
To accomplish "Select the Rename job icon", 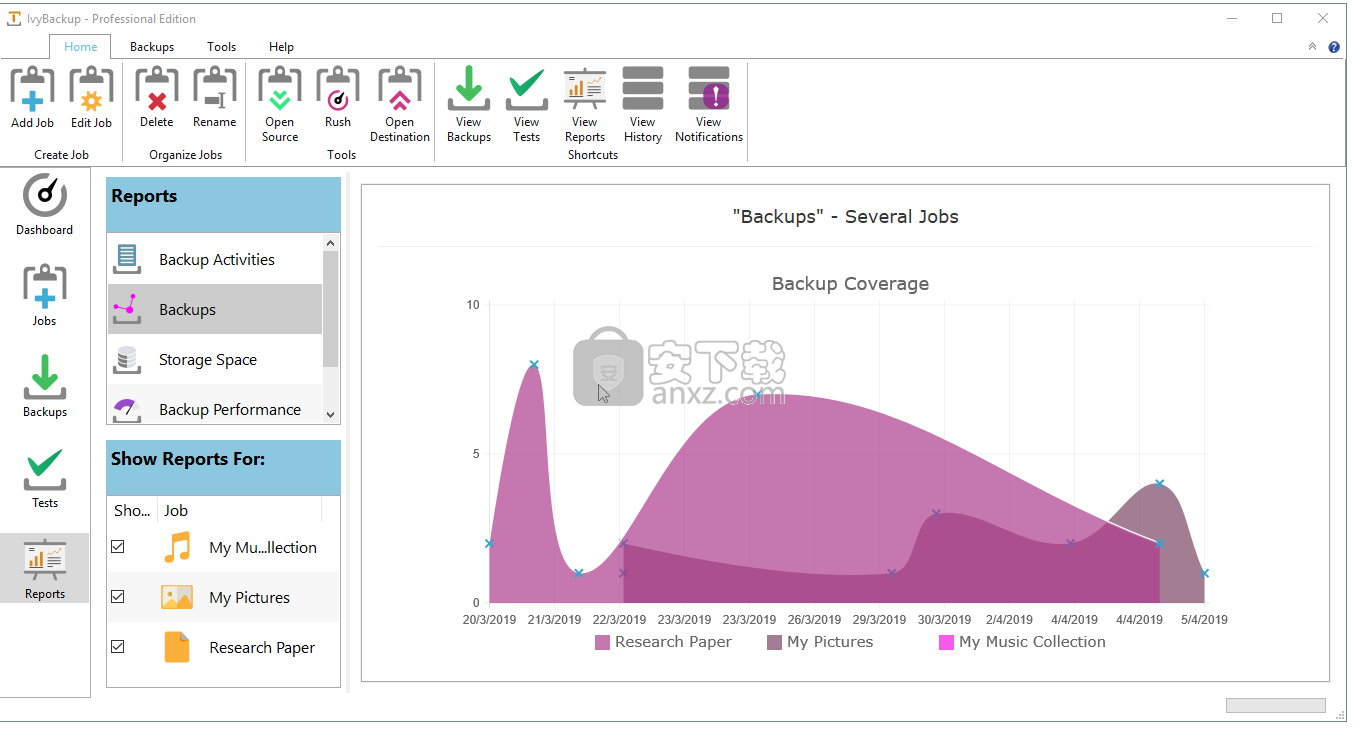I will (x=214, y=98).
